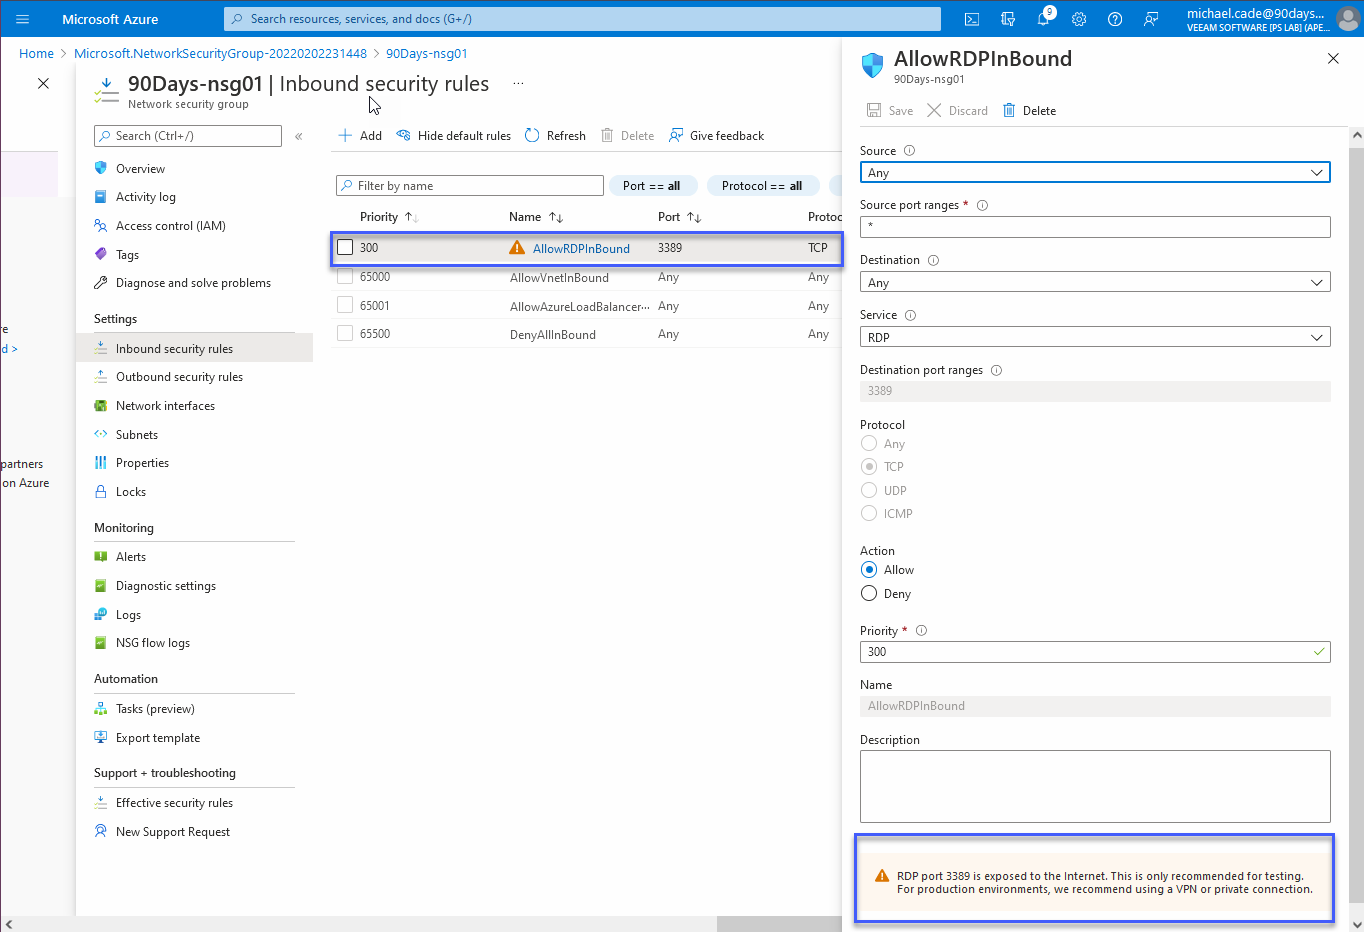Click the Filter by name field

[470, 186]
